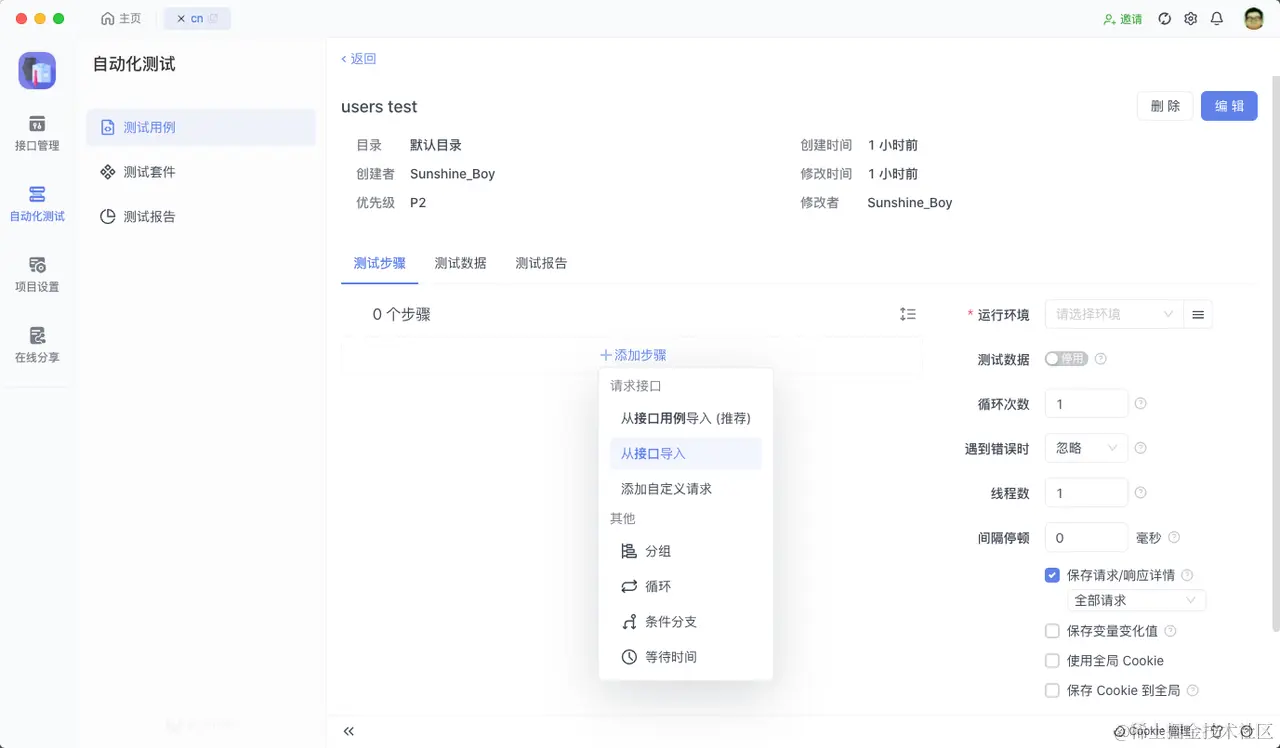Click help icon next to 线程数
Viewport: 1280px width, 748px height.
point(1140,493)
